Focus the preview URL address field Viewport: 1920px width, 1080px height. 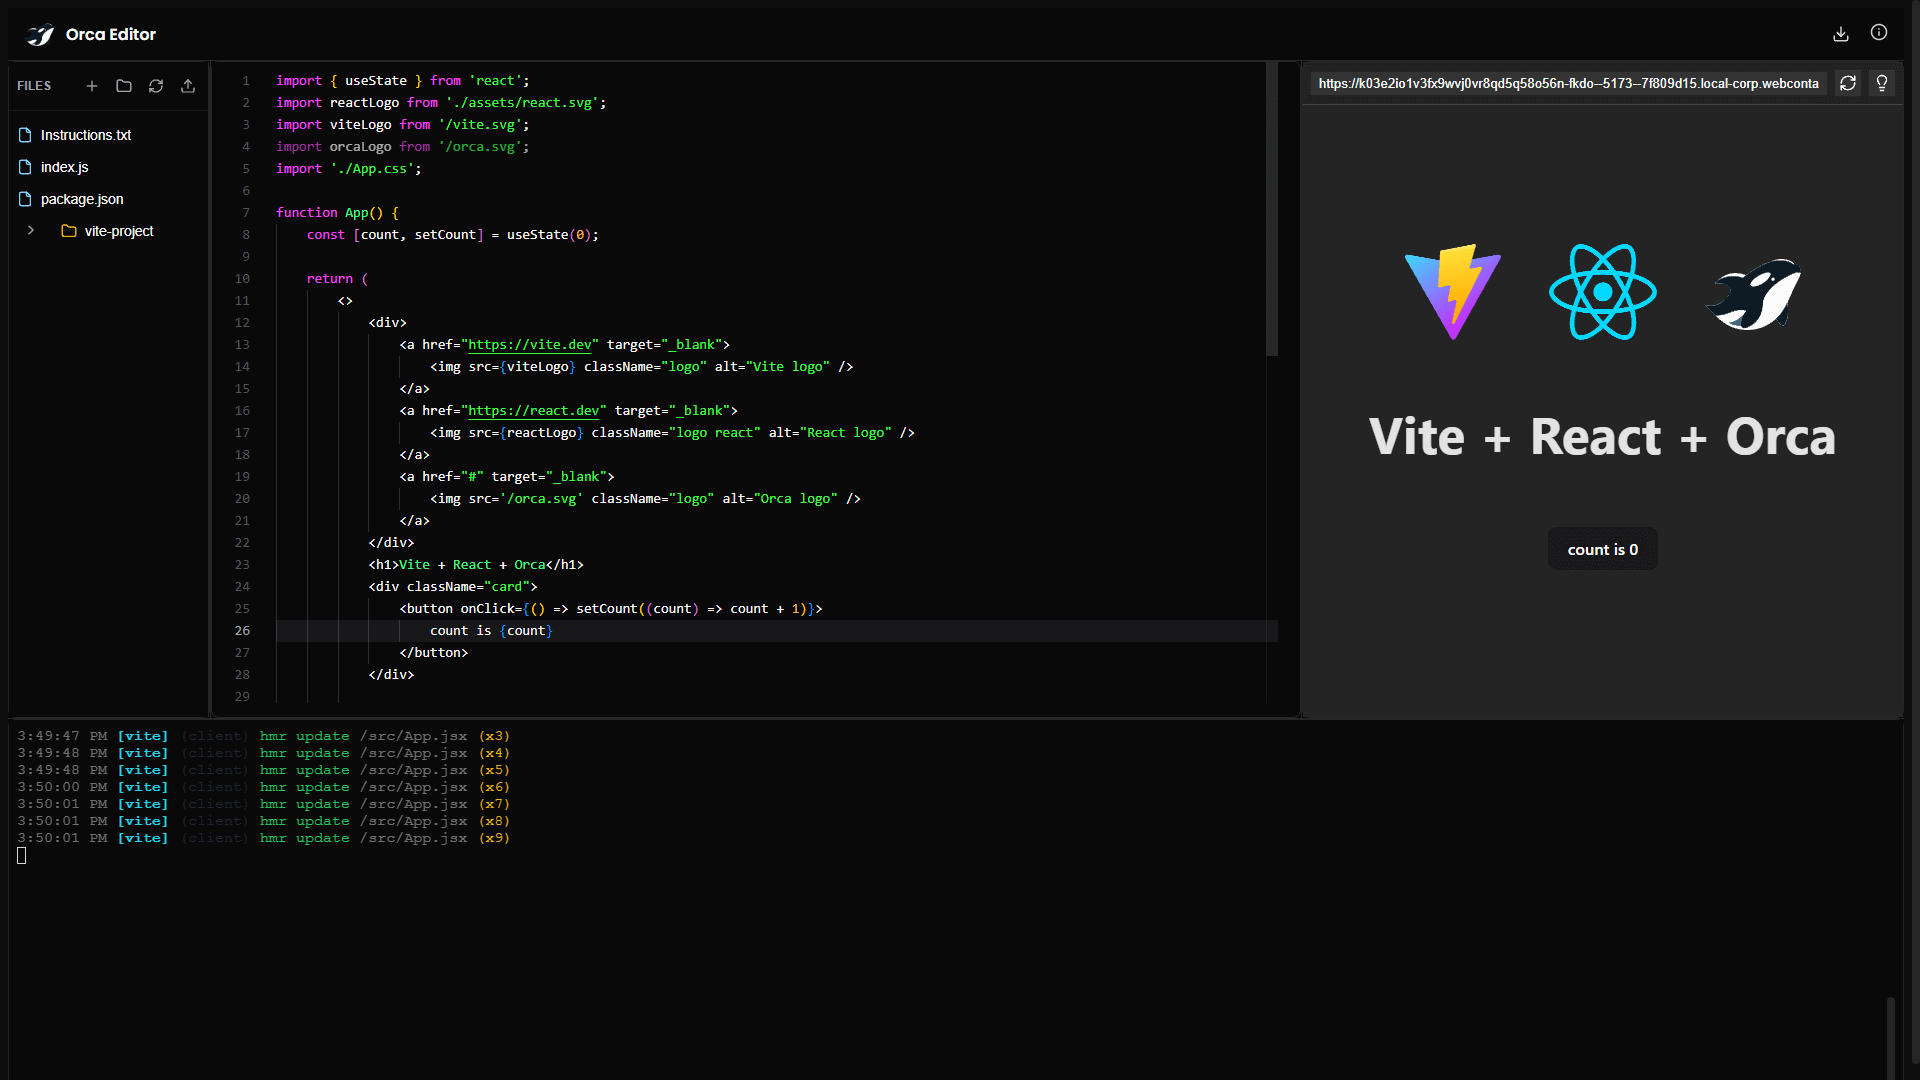[x=1569, y=84]
